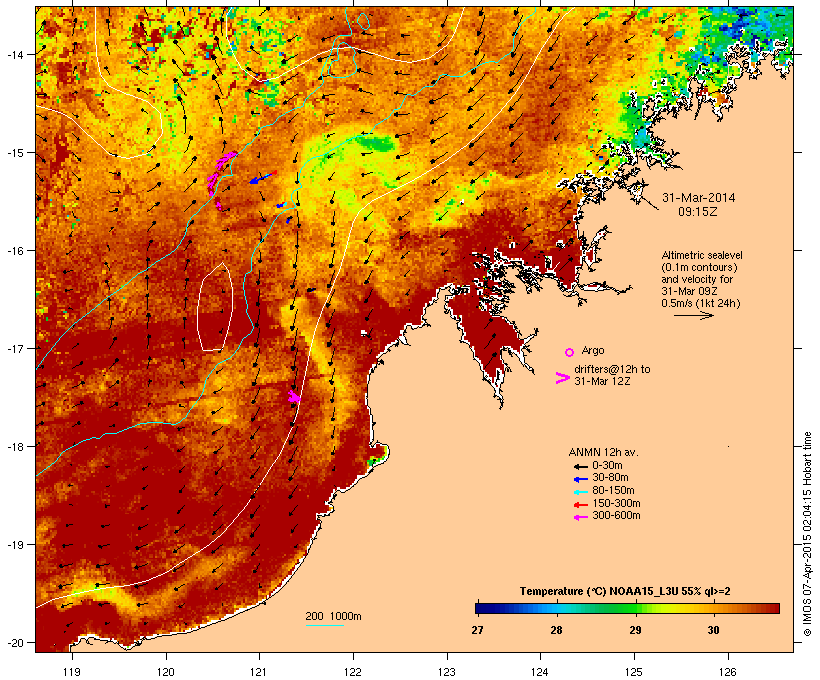This screenshot has width=820, height=680.
Task: Click the magenta drifter arrowhead legend symbol
Action: [562, 378]
